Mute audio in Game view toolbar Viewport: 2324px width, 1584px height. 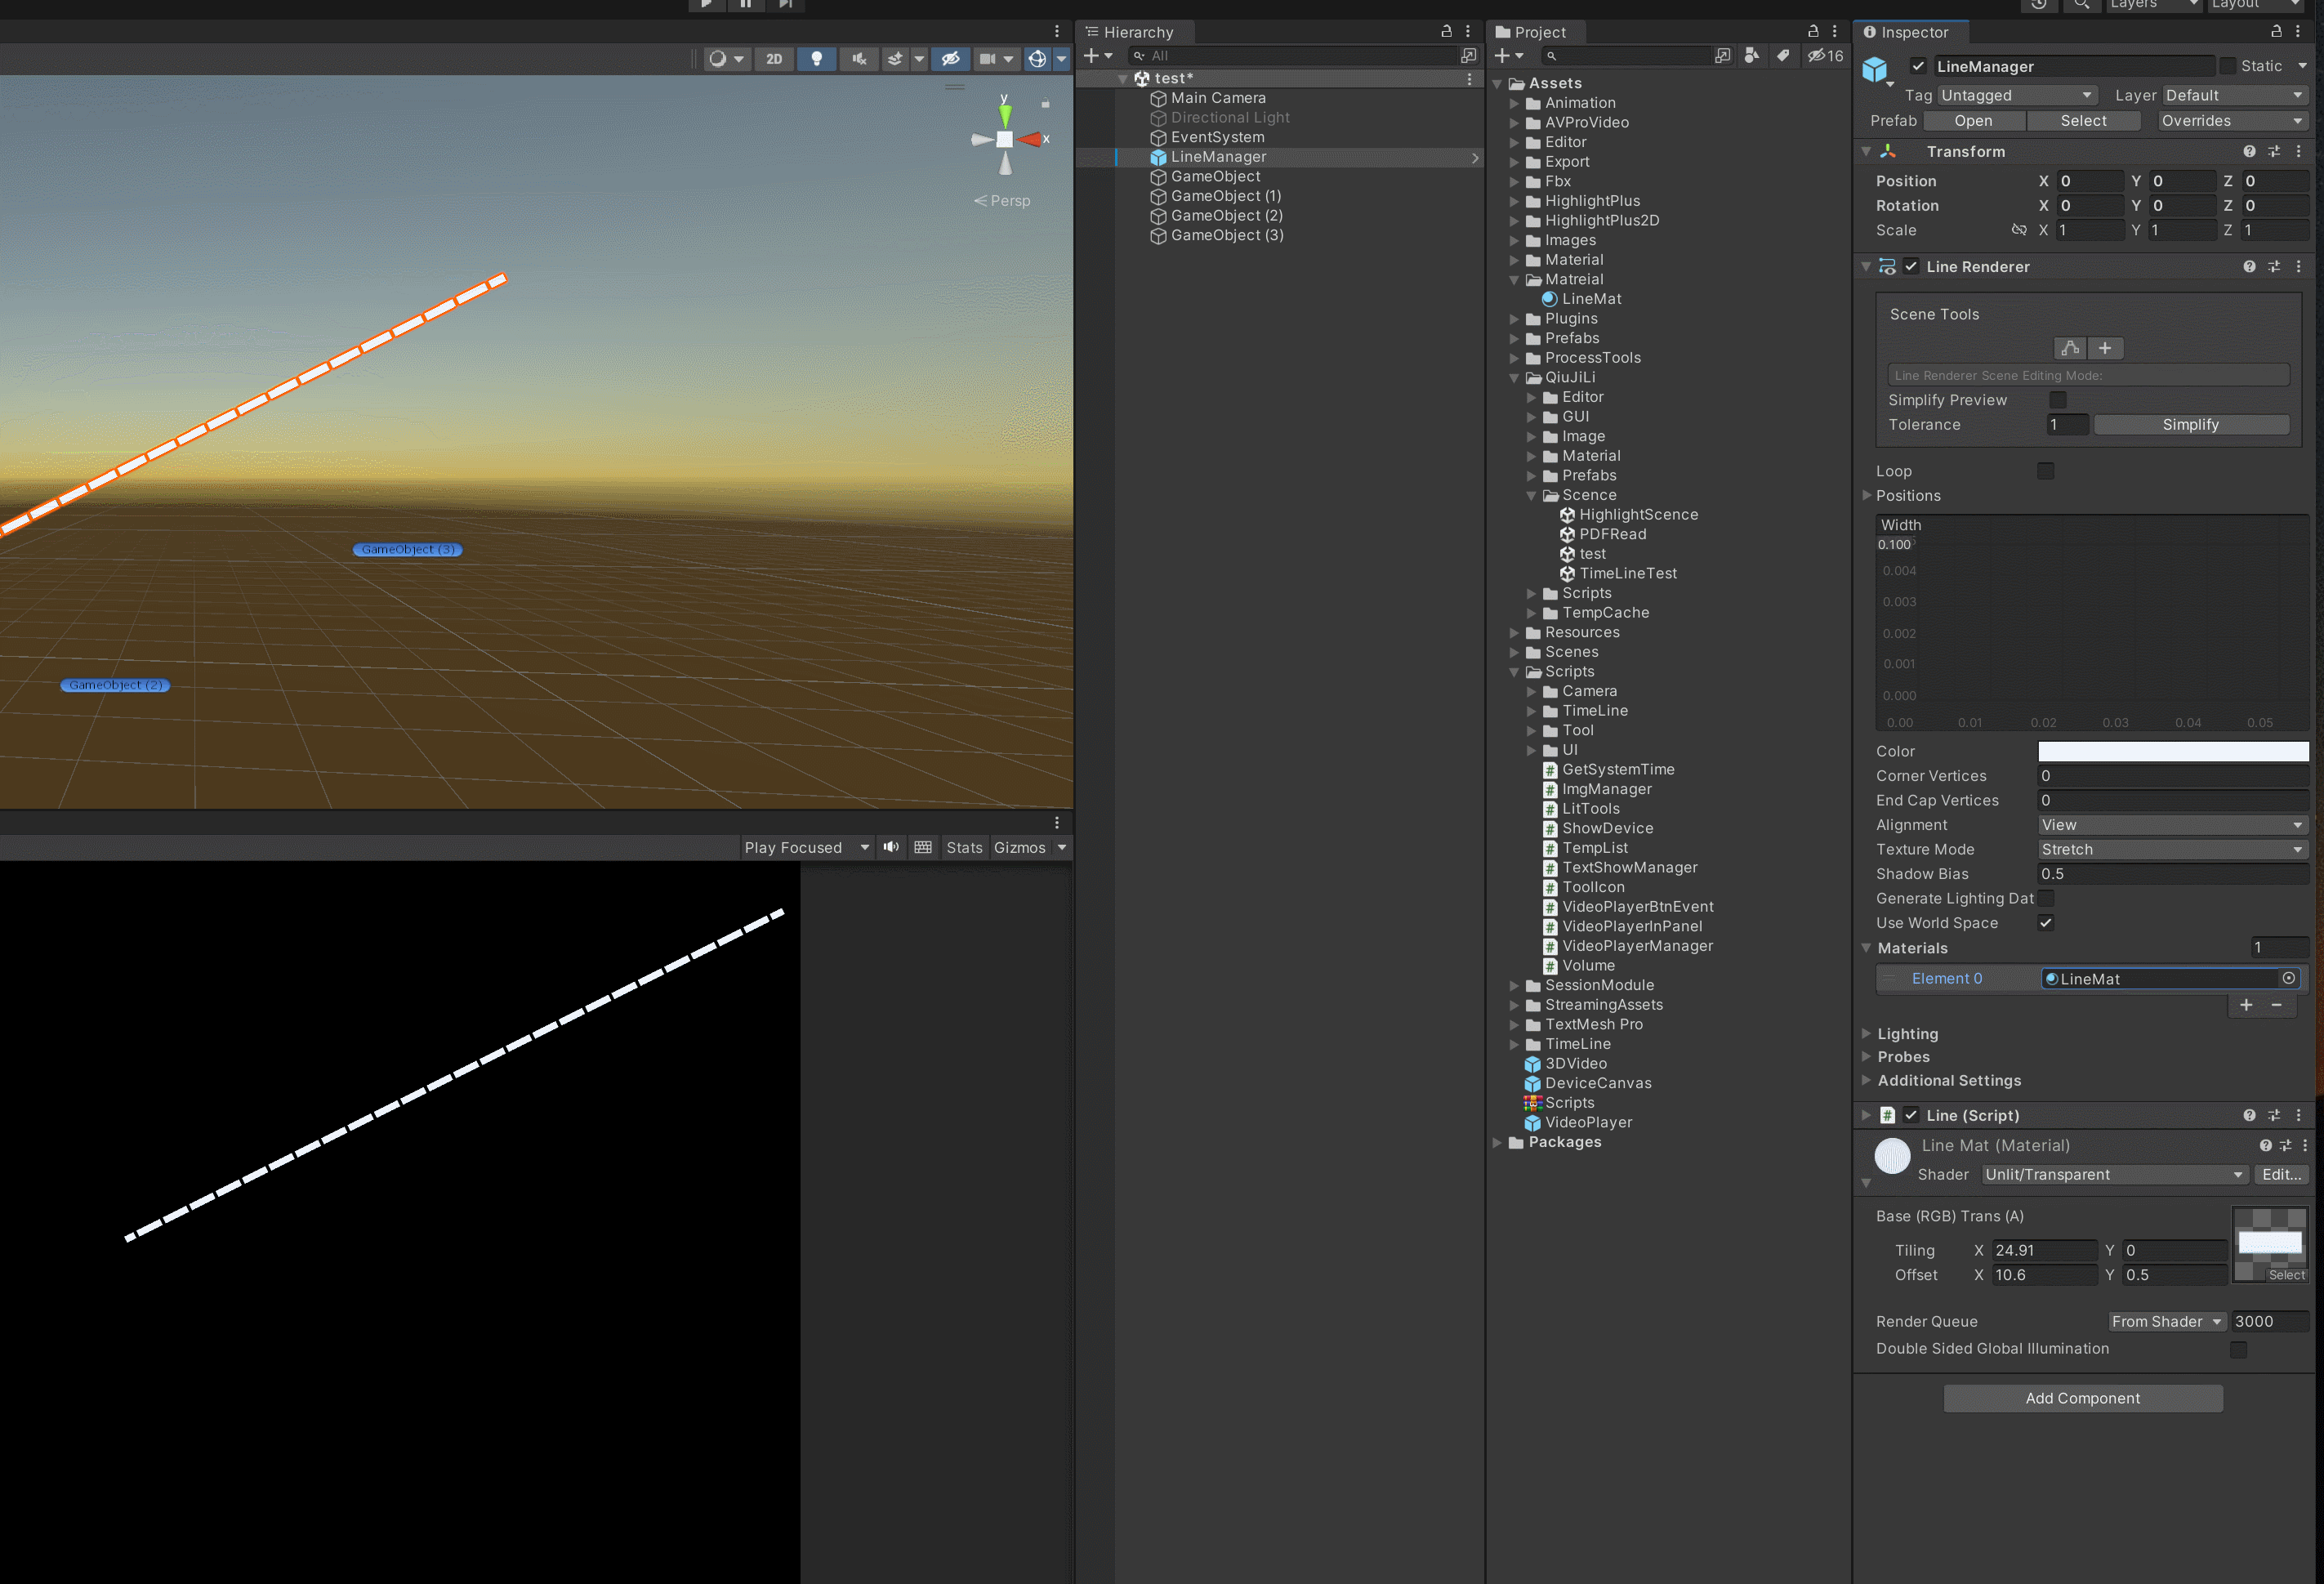point(891,847)
